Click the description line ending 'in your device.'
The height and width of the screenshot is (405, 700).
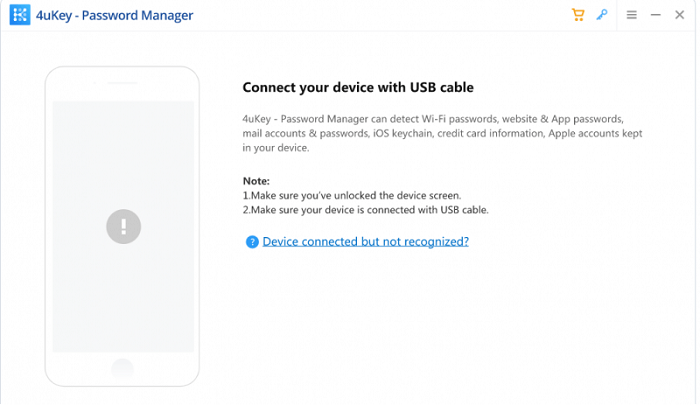[x=275, y=148]
